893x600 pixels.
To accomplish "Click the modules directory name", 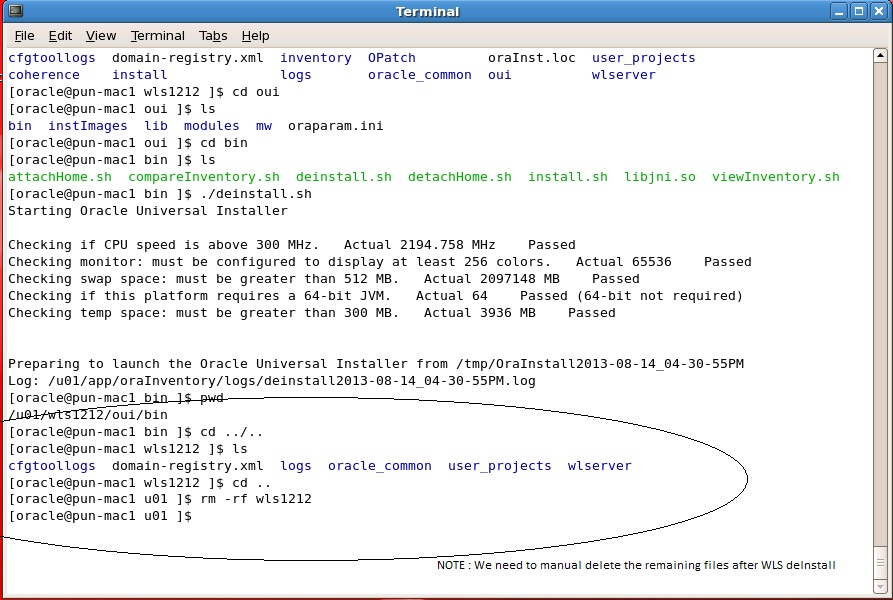I will pyautogui.click(x=211, y=126).
